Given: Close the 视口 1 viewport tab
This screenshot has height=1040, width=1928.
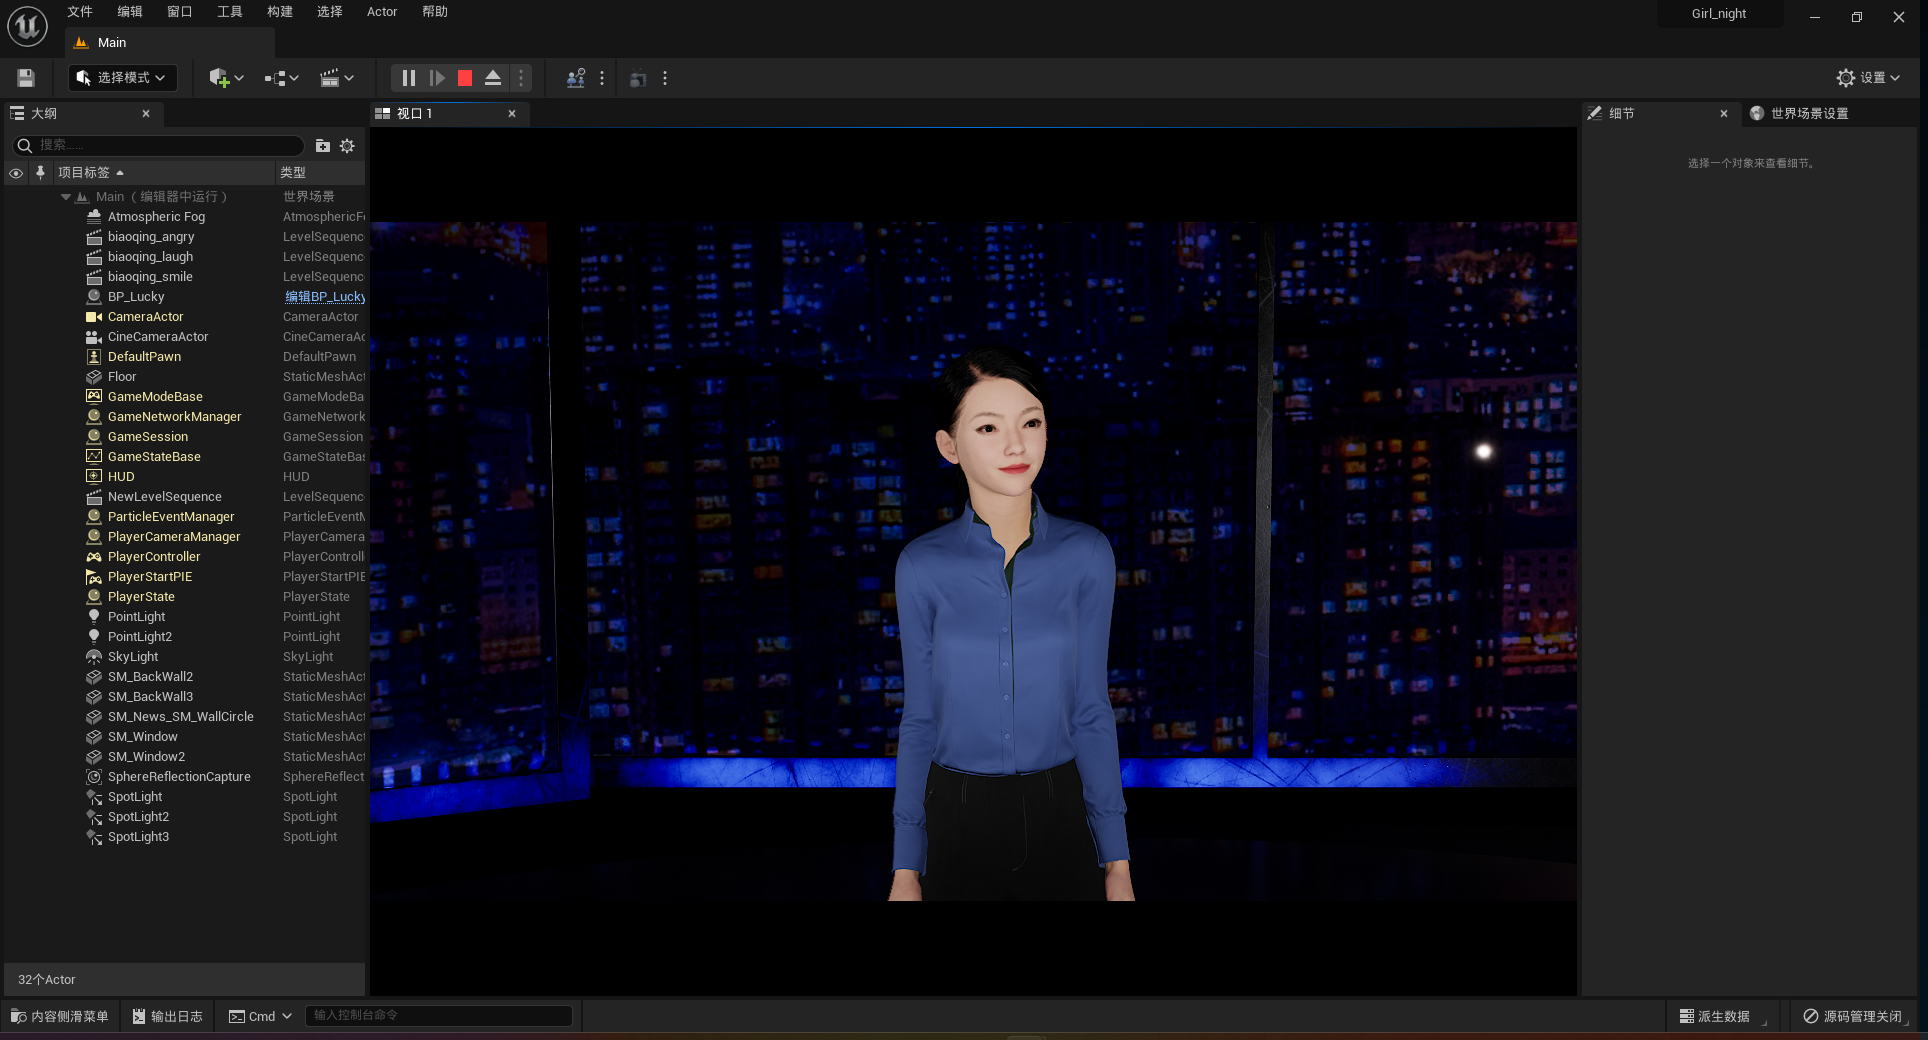Looking at the screenshot, I should tap(512, 114).
